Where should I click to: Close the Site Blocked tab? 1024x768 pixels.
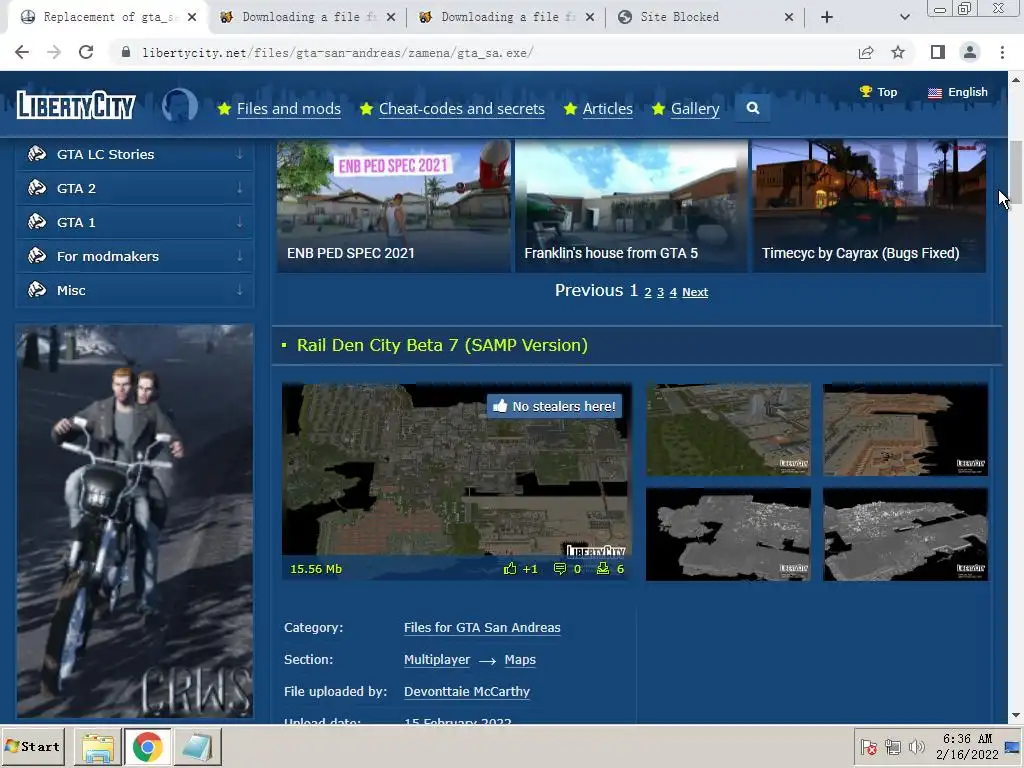coord(788,17)
